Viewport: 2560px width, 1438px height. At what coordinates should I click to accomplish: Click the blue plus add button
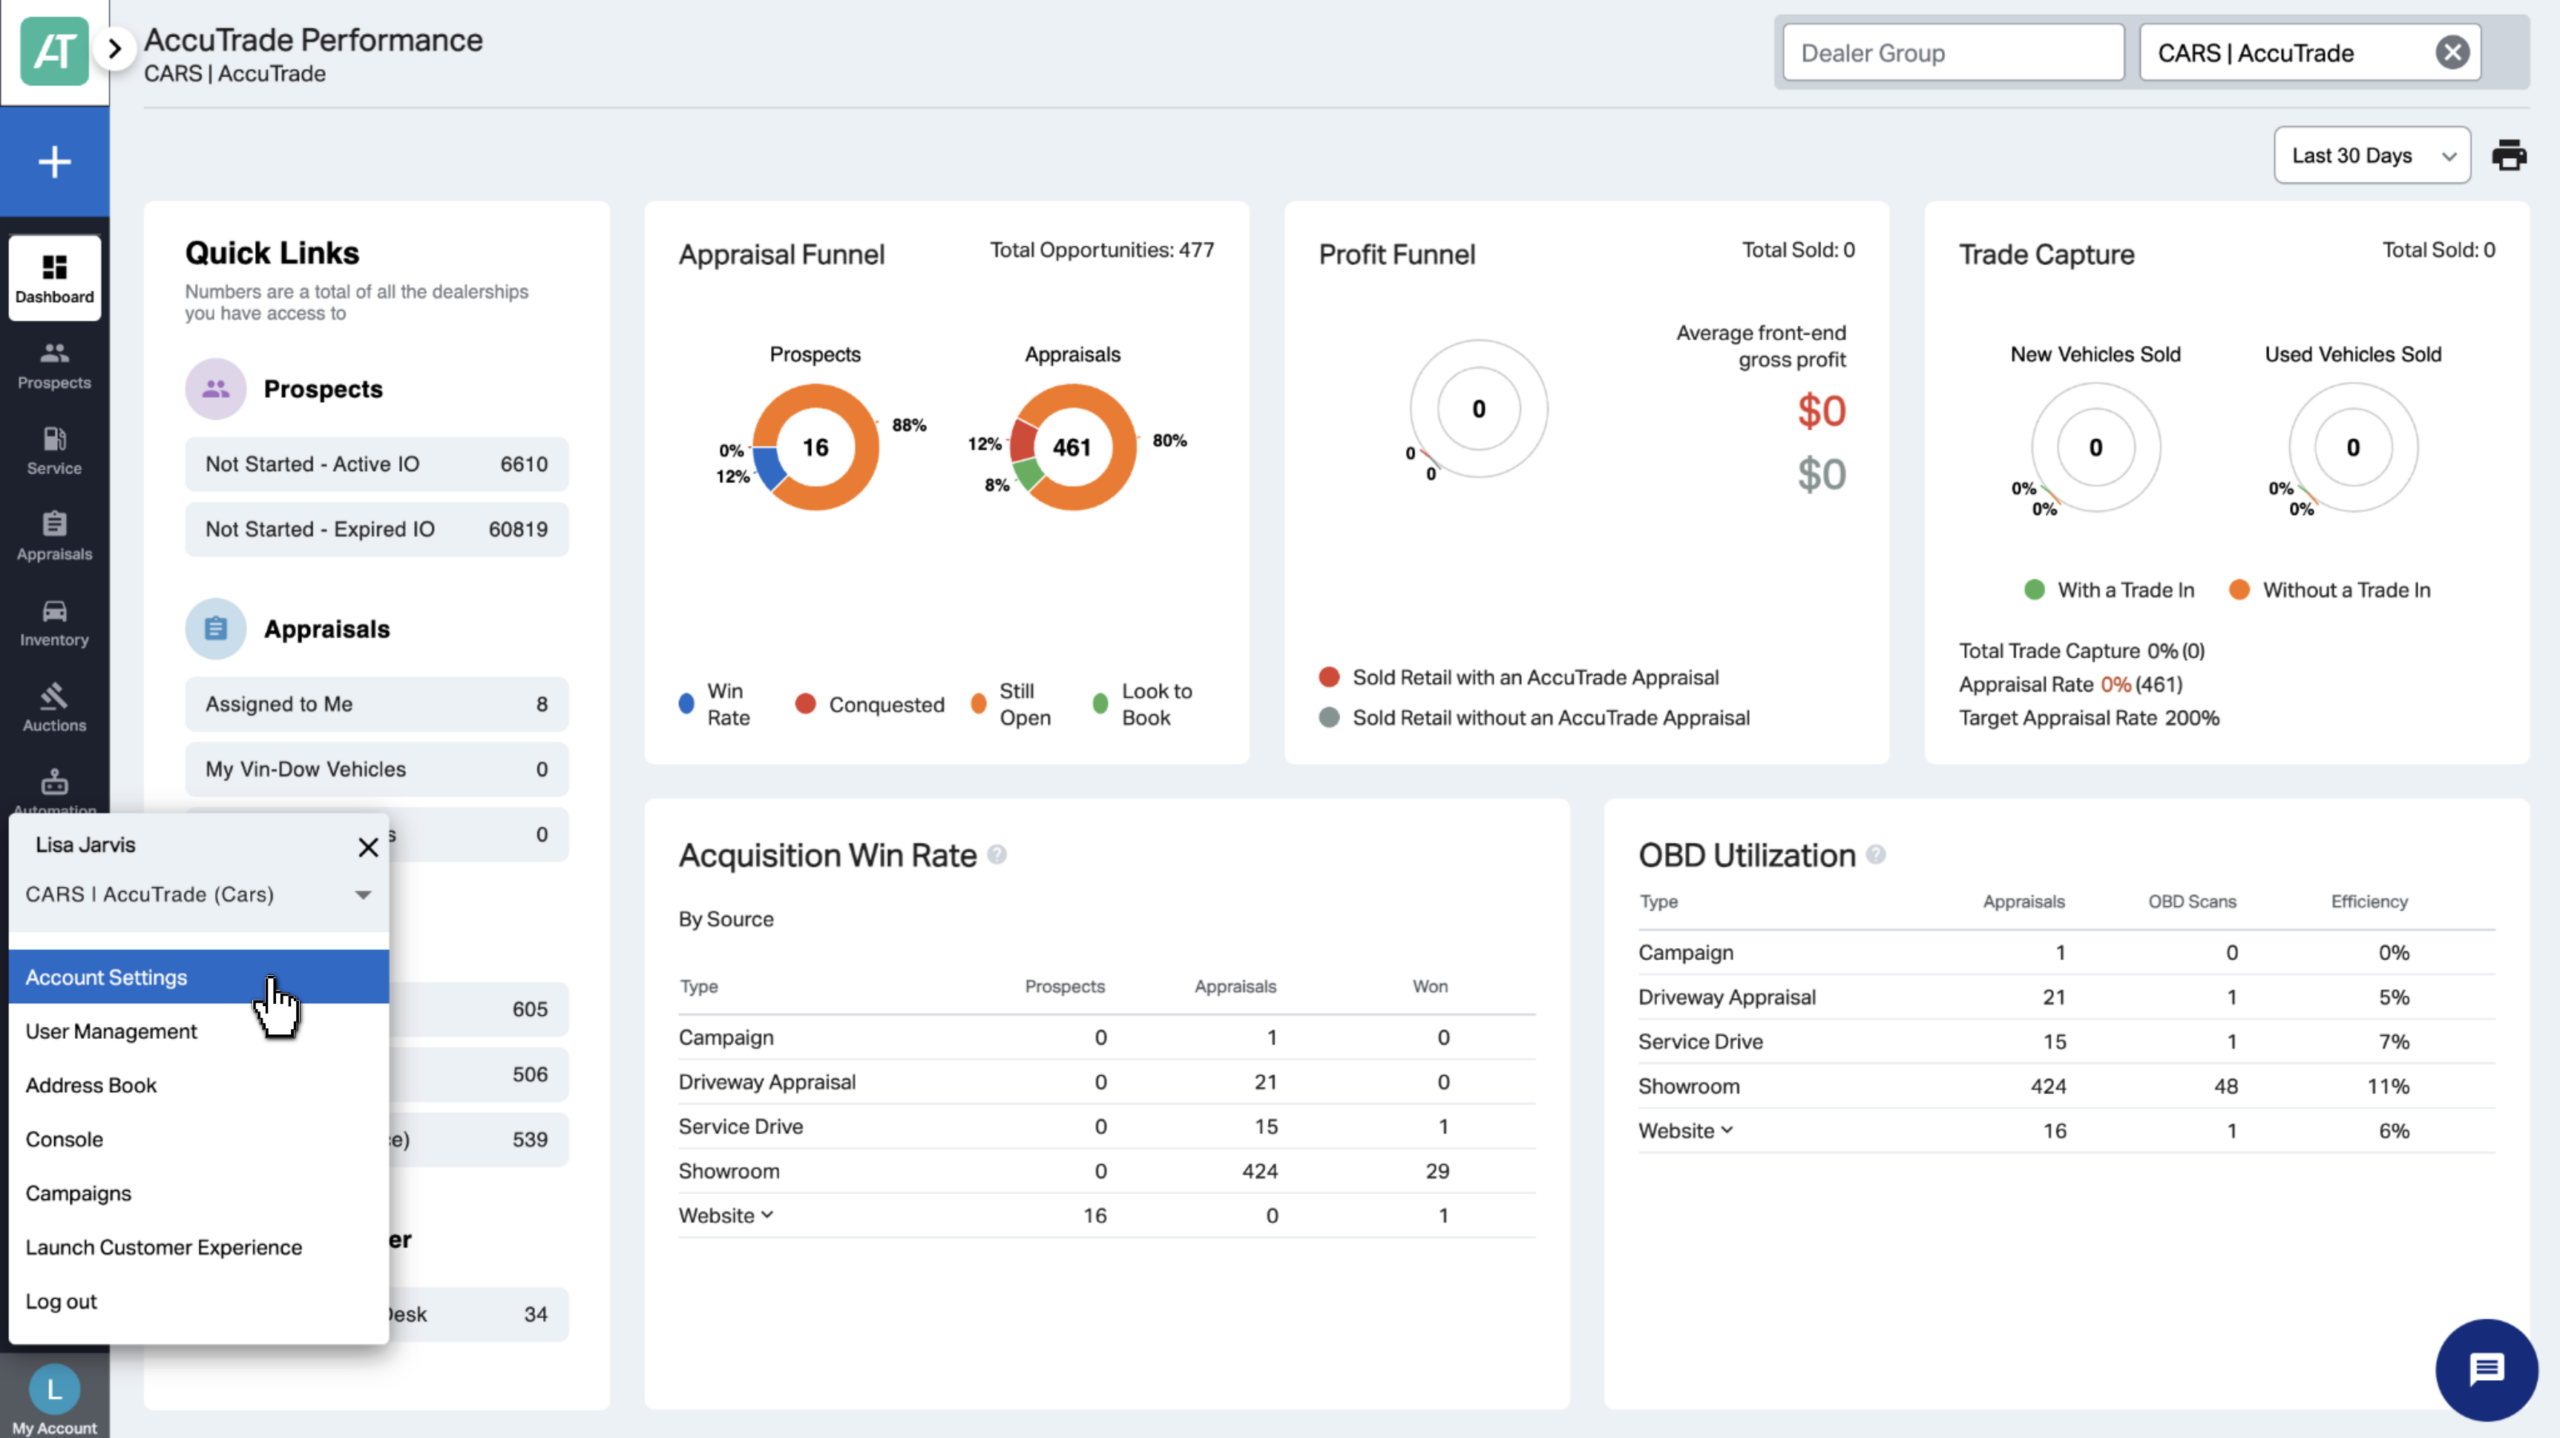[54, 162]
